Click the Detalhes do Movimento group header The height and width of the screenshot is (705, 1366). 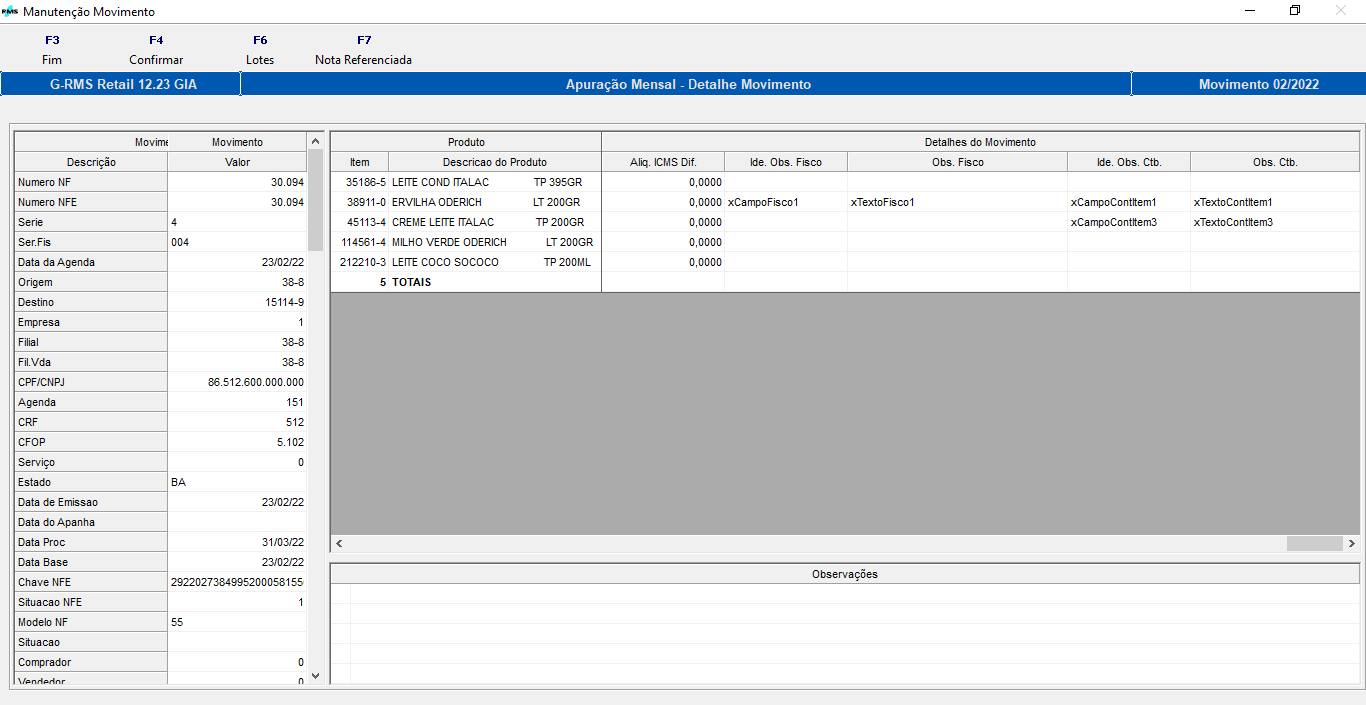980,142
